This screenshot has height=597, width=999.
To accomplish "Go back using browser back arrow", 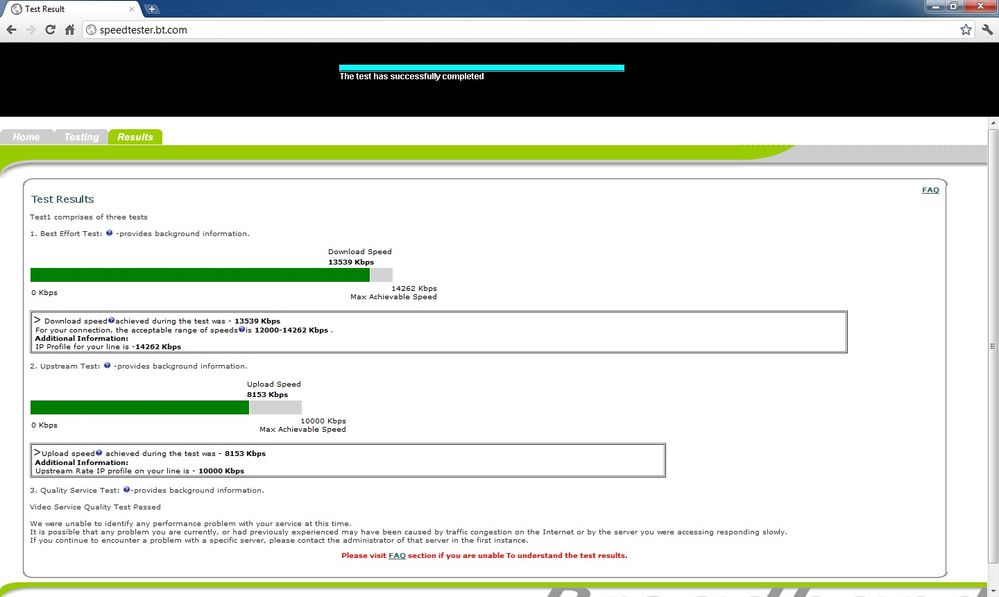I will (11, 29).
